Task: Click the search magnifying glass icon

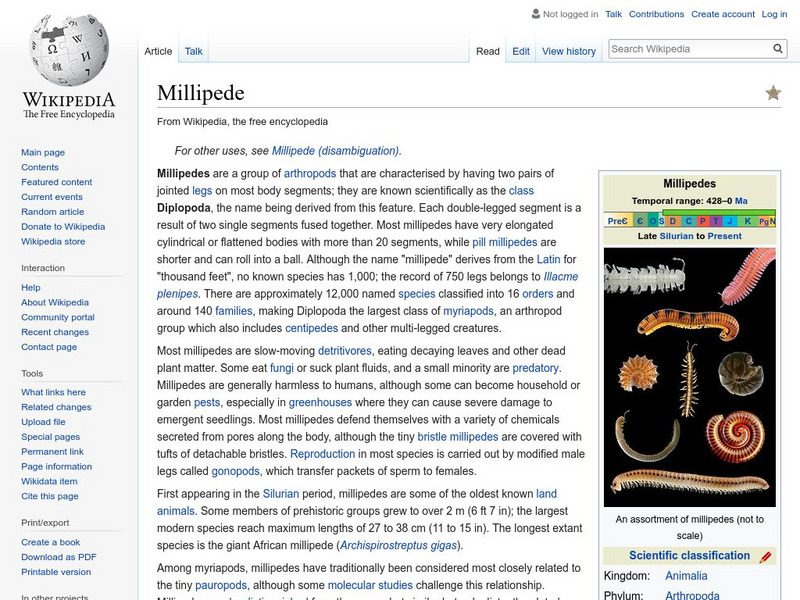Action: coord(778,47)
